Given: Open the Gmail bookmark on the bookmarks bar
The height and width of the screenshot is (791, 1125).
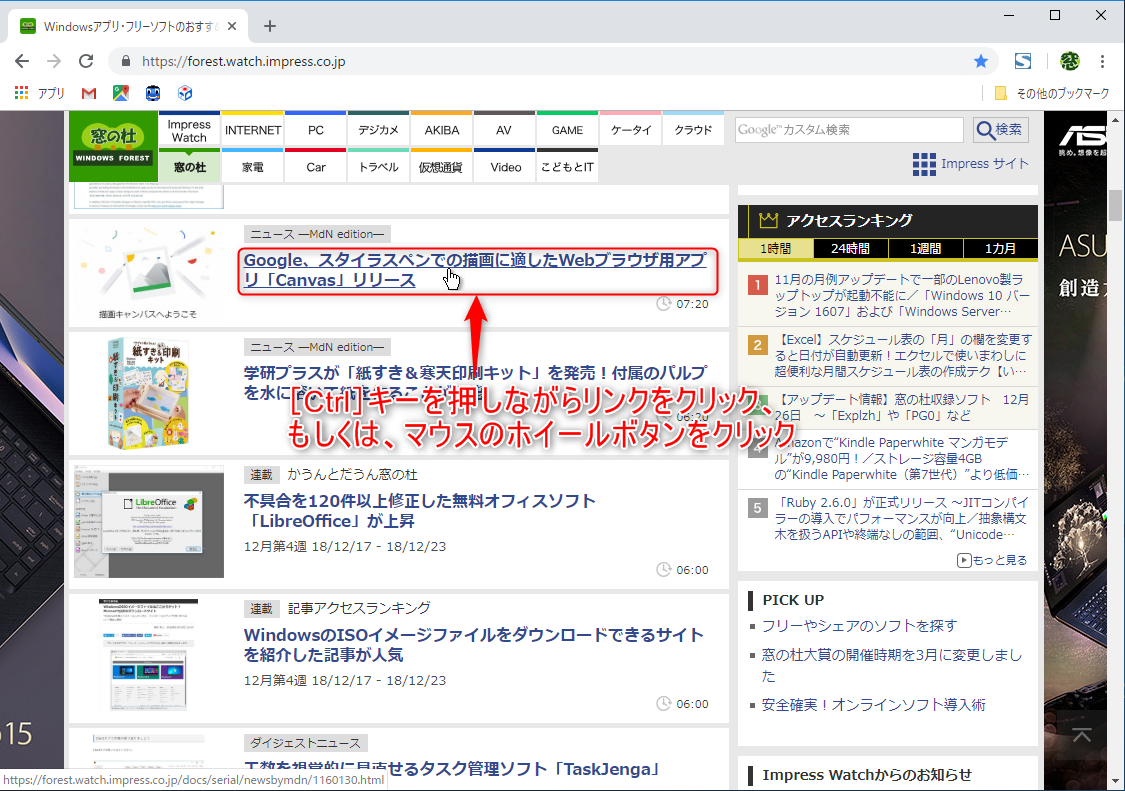Looking at the screenshot, I should (x=88, y=92).
